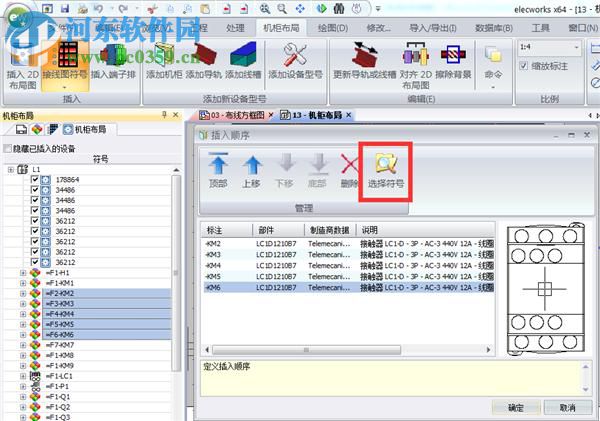This screenshot has height=421, width=600.
Task: Open the Import/Export (导入/导出) ribbon tab
Action: tap(433, 28)
